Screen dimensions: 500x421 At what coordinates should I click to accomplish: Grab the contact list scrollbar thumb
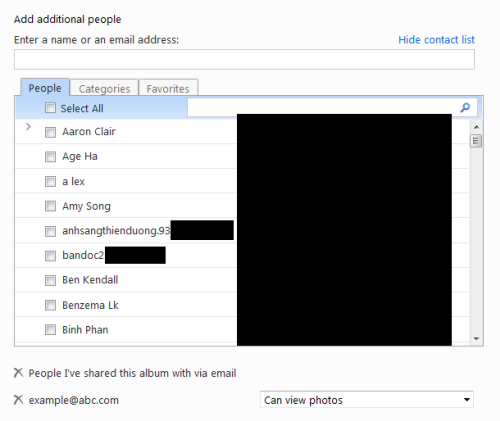point(476,141)
